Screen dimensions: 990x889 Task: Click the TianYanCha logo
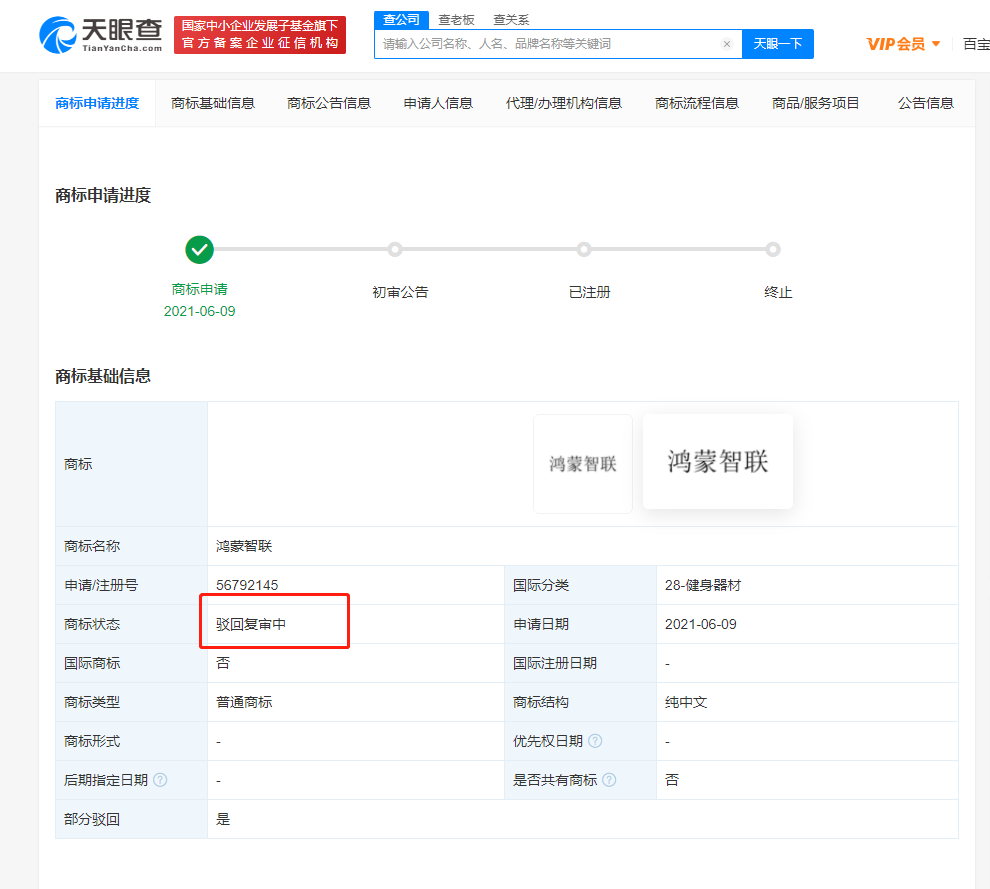(x=101, y=35)
